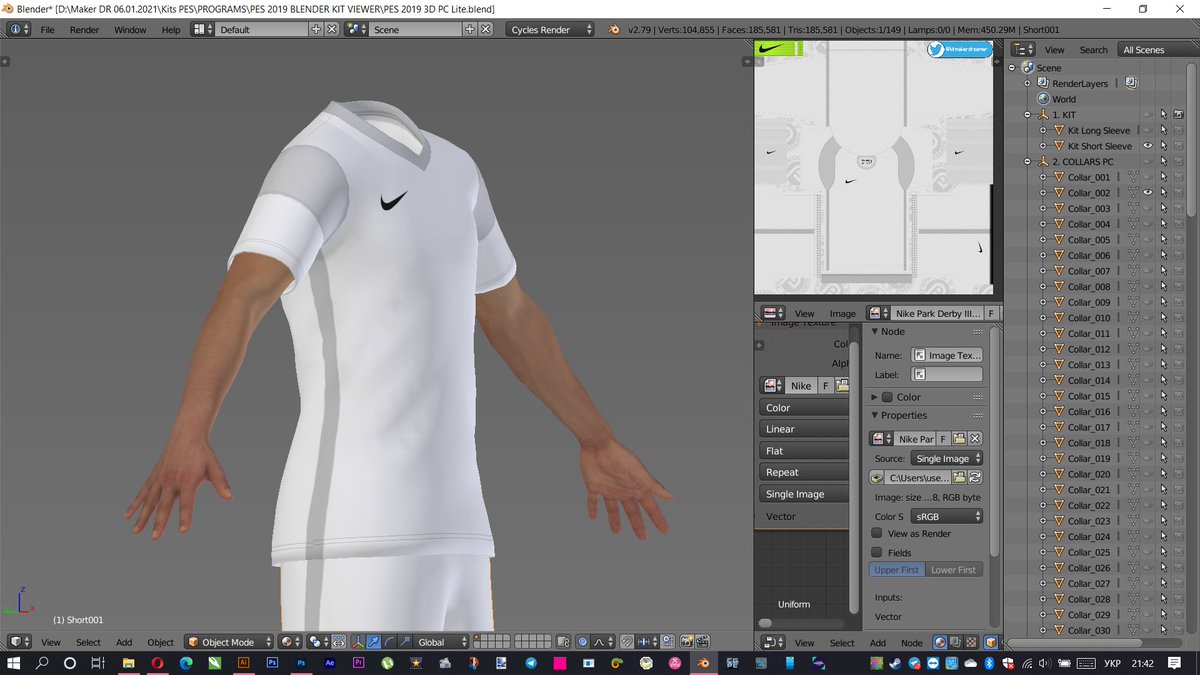Toggle fake user F for Nike Par image
1200x675 pixels.
click(x=943, y=439)
